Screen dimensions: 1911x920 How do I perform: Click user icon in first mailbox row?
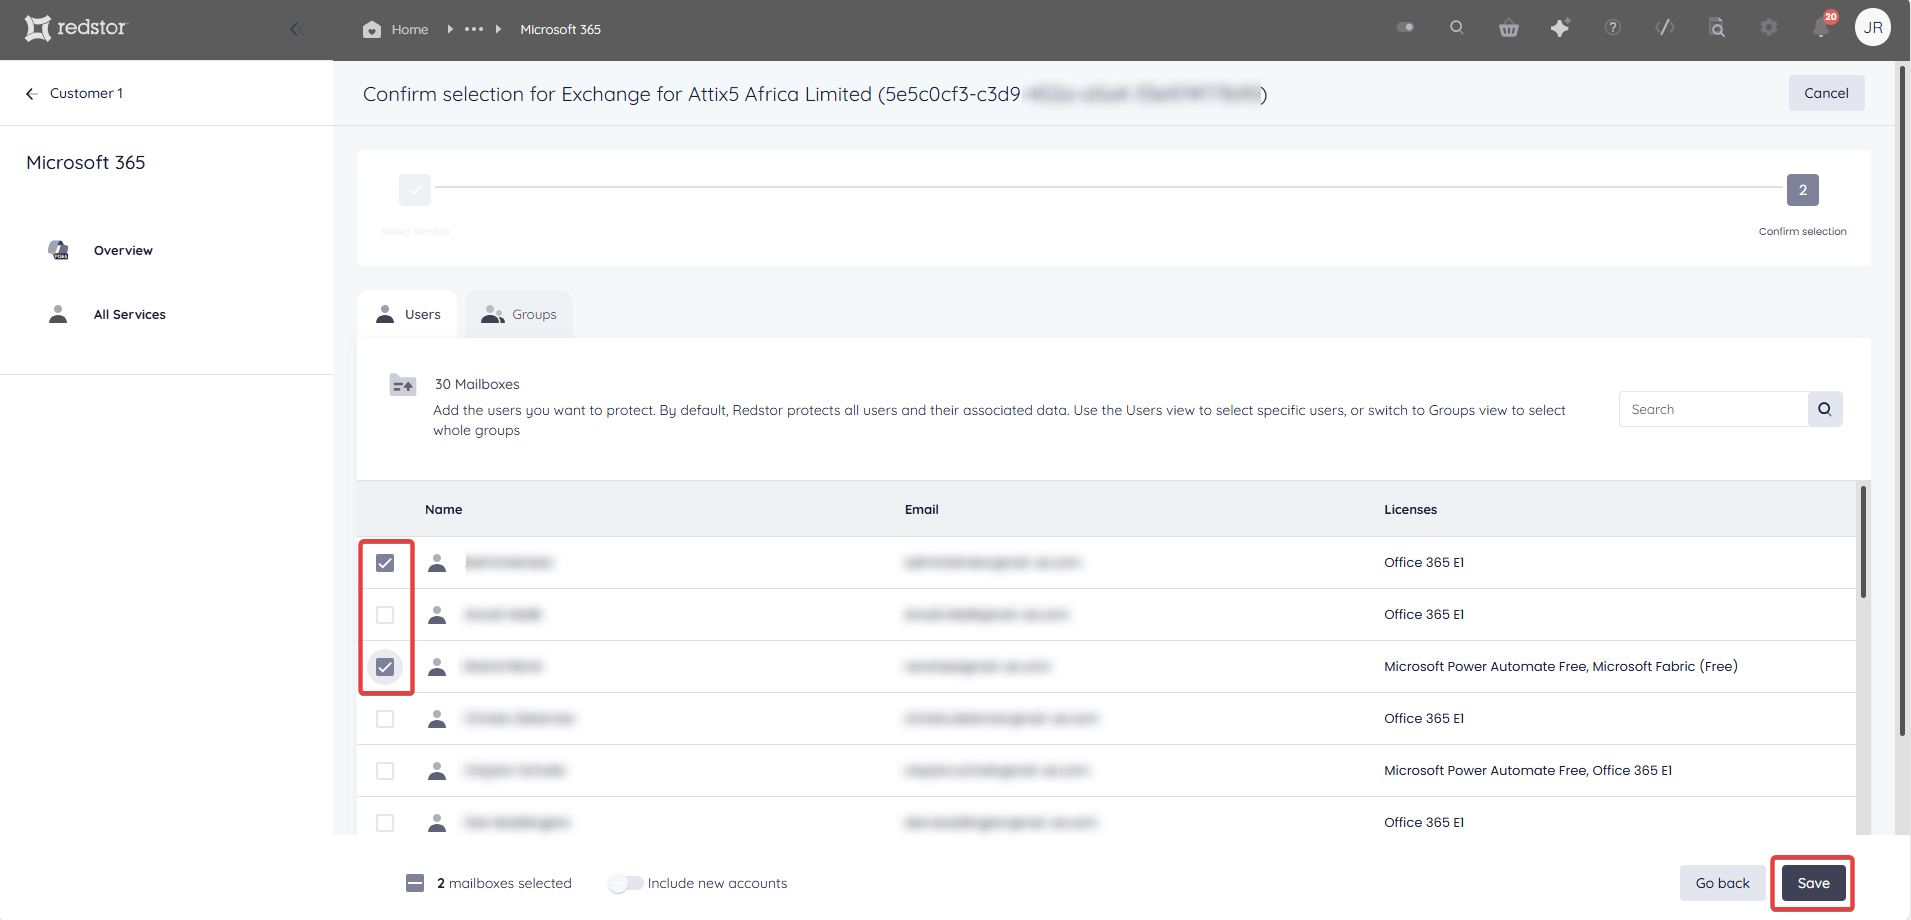tap(437, 563)
